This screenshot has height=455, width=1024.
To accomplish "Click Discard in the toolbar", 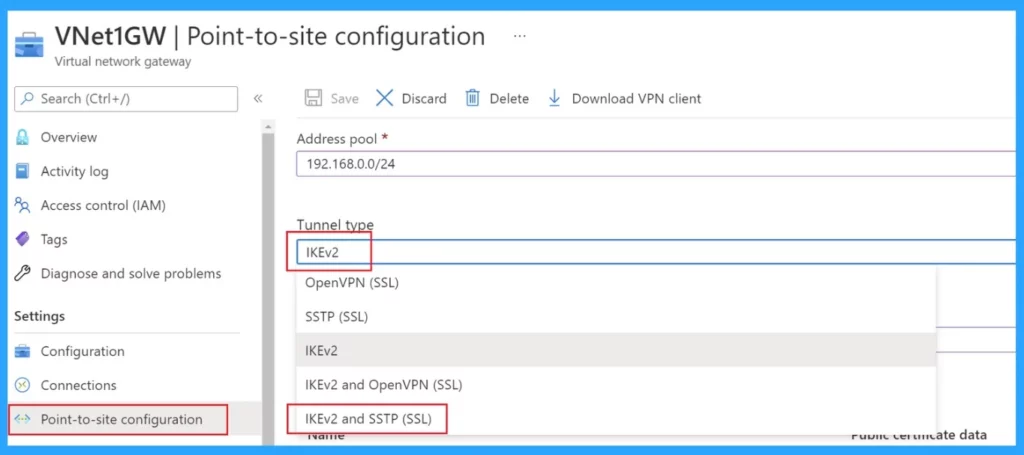I will [424, 99].
